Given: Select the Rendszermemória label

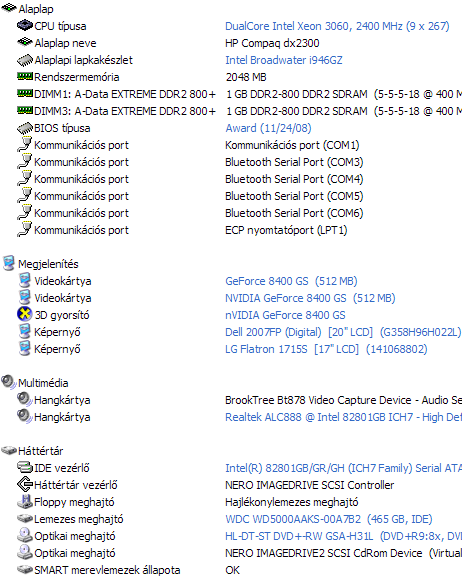Looking at the screenshot, I should (77, 77).
